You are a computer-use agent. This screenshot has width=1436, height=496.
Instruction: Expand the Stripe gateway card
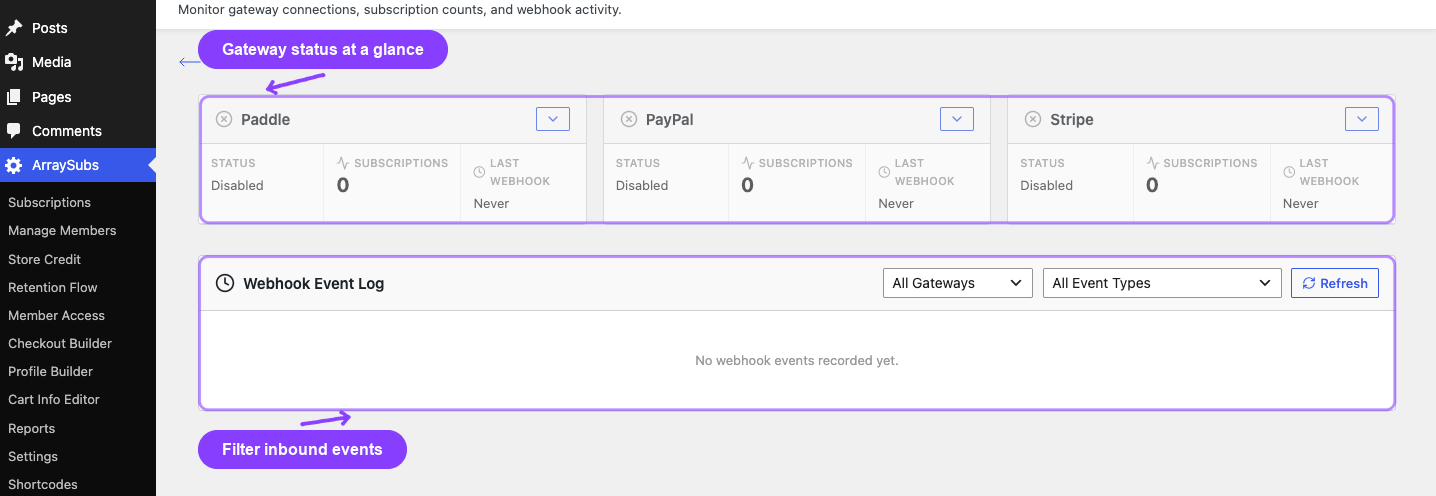[1362, 119]
